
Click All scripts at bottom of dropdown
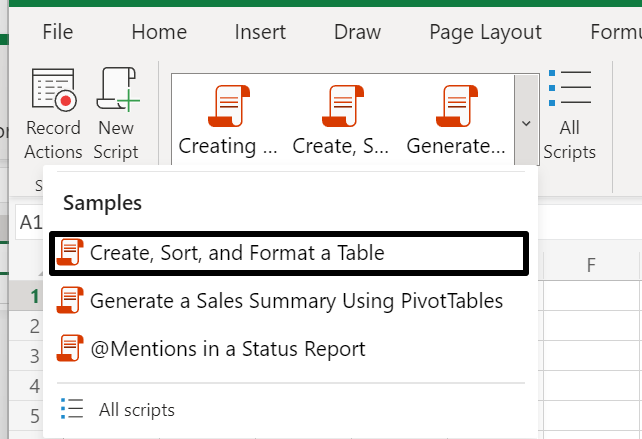point(136,409)
